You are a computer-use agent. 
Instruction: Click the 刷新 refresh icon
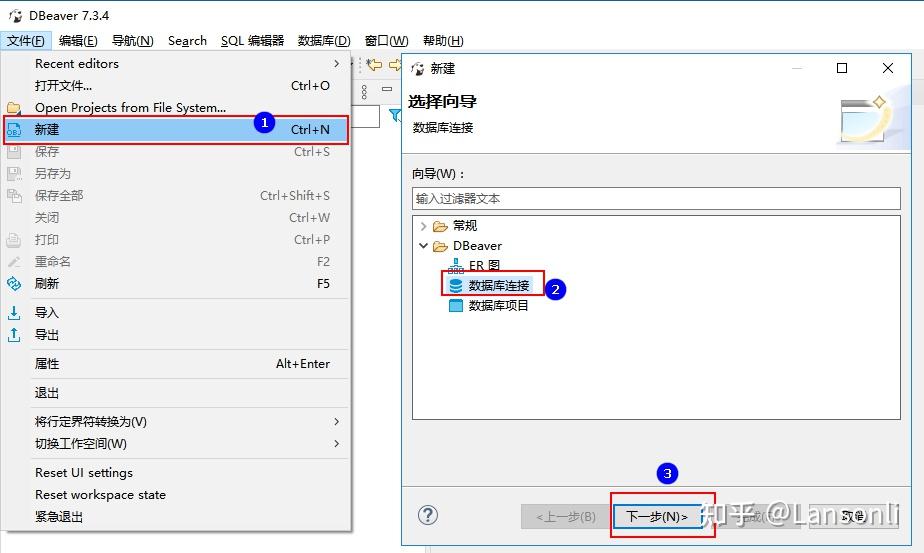[14, 284]
